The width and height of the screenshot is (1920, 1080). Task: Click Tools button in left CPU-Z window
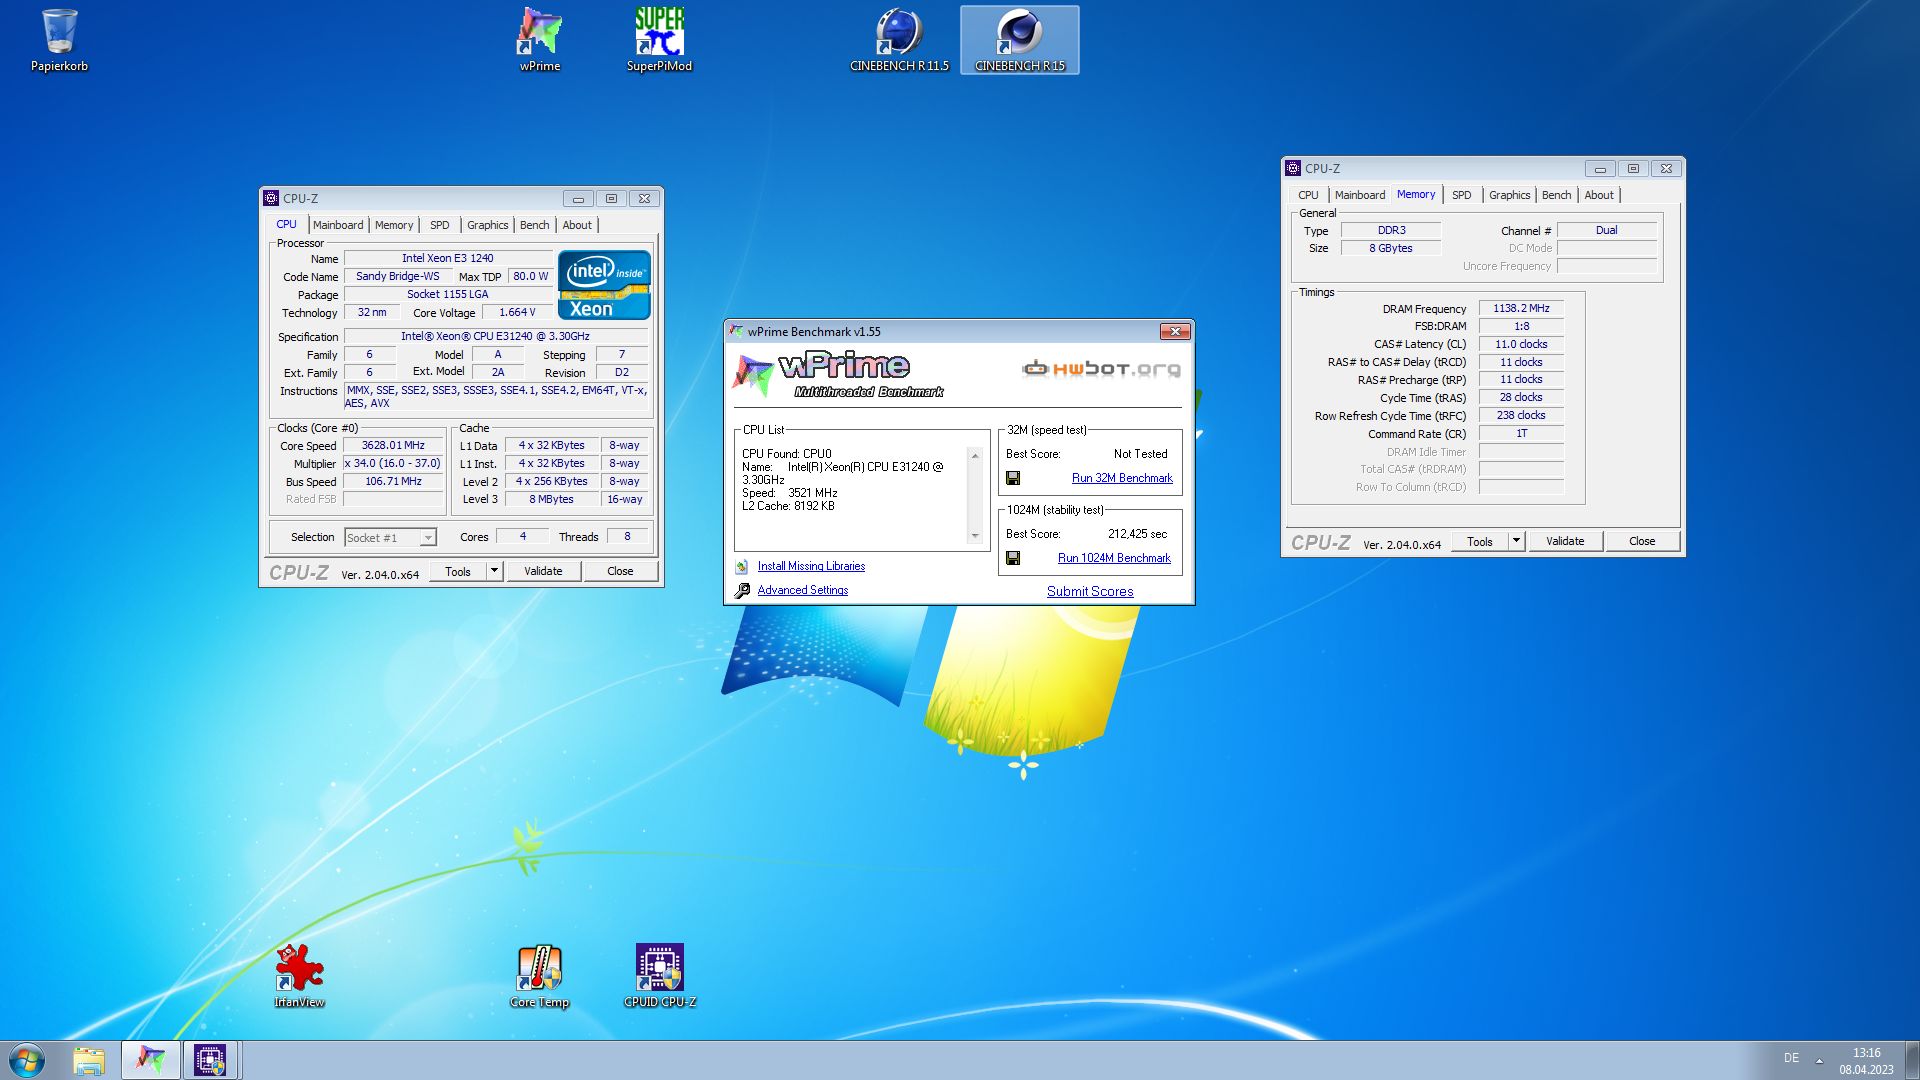pyautogui.click(x=458, y=571)
